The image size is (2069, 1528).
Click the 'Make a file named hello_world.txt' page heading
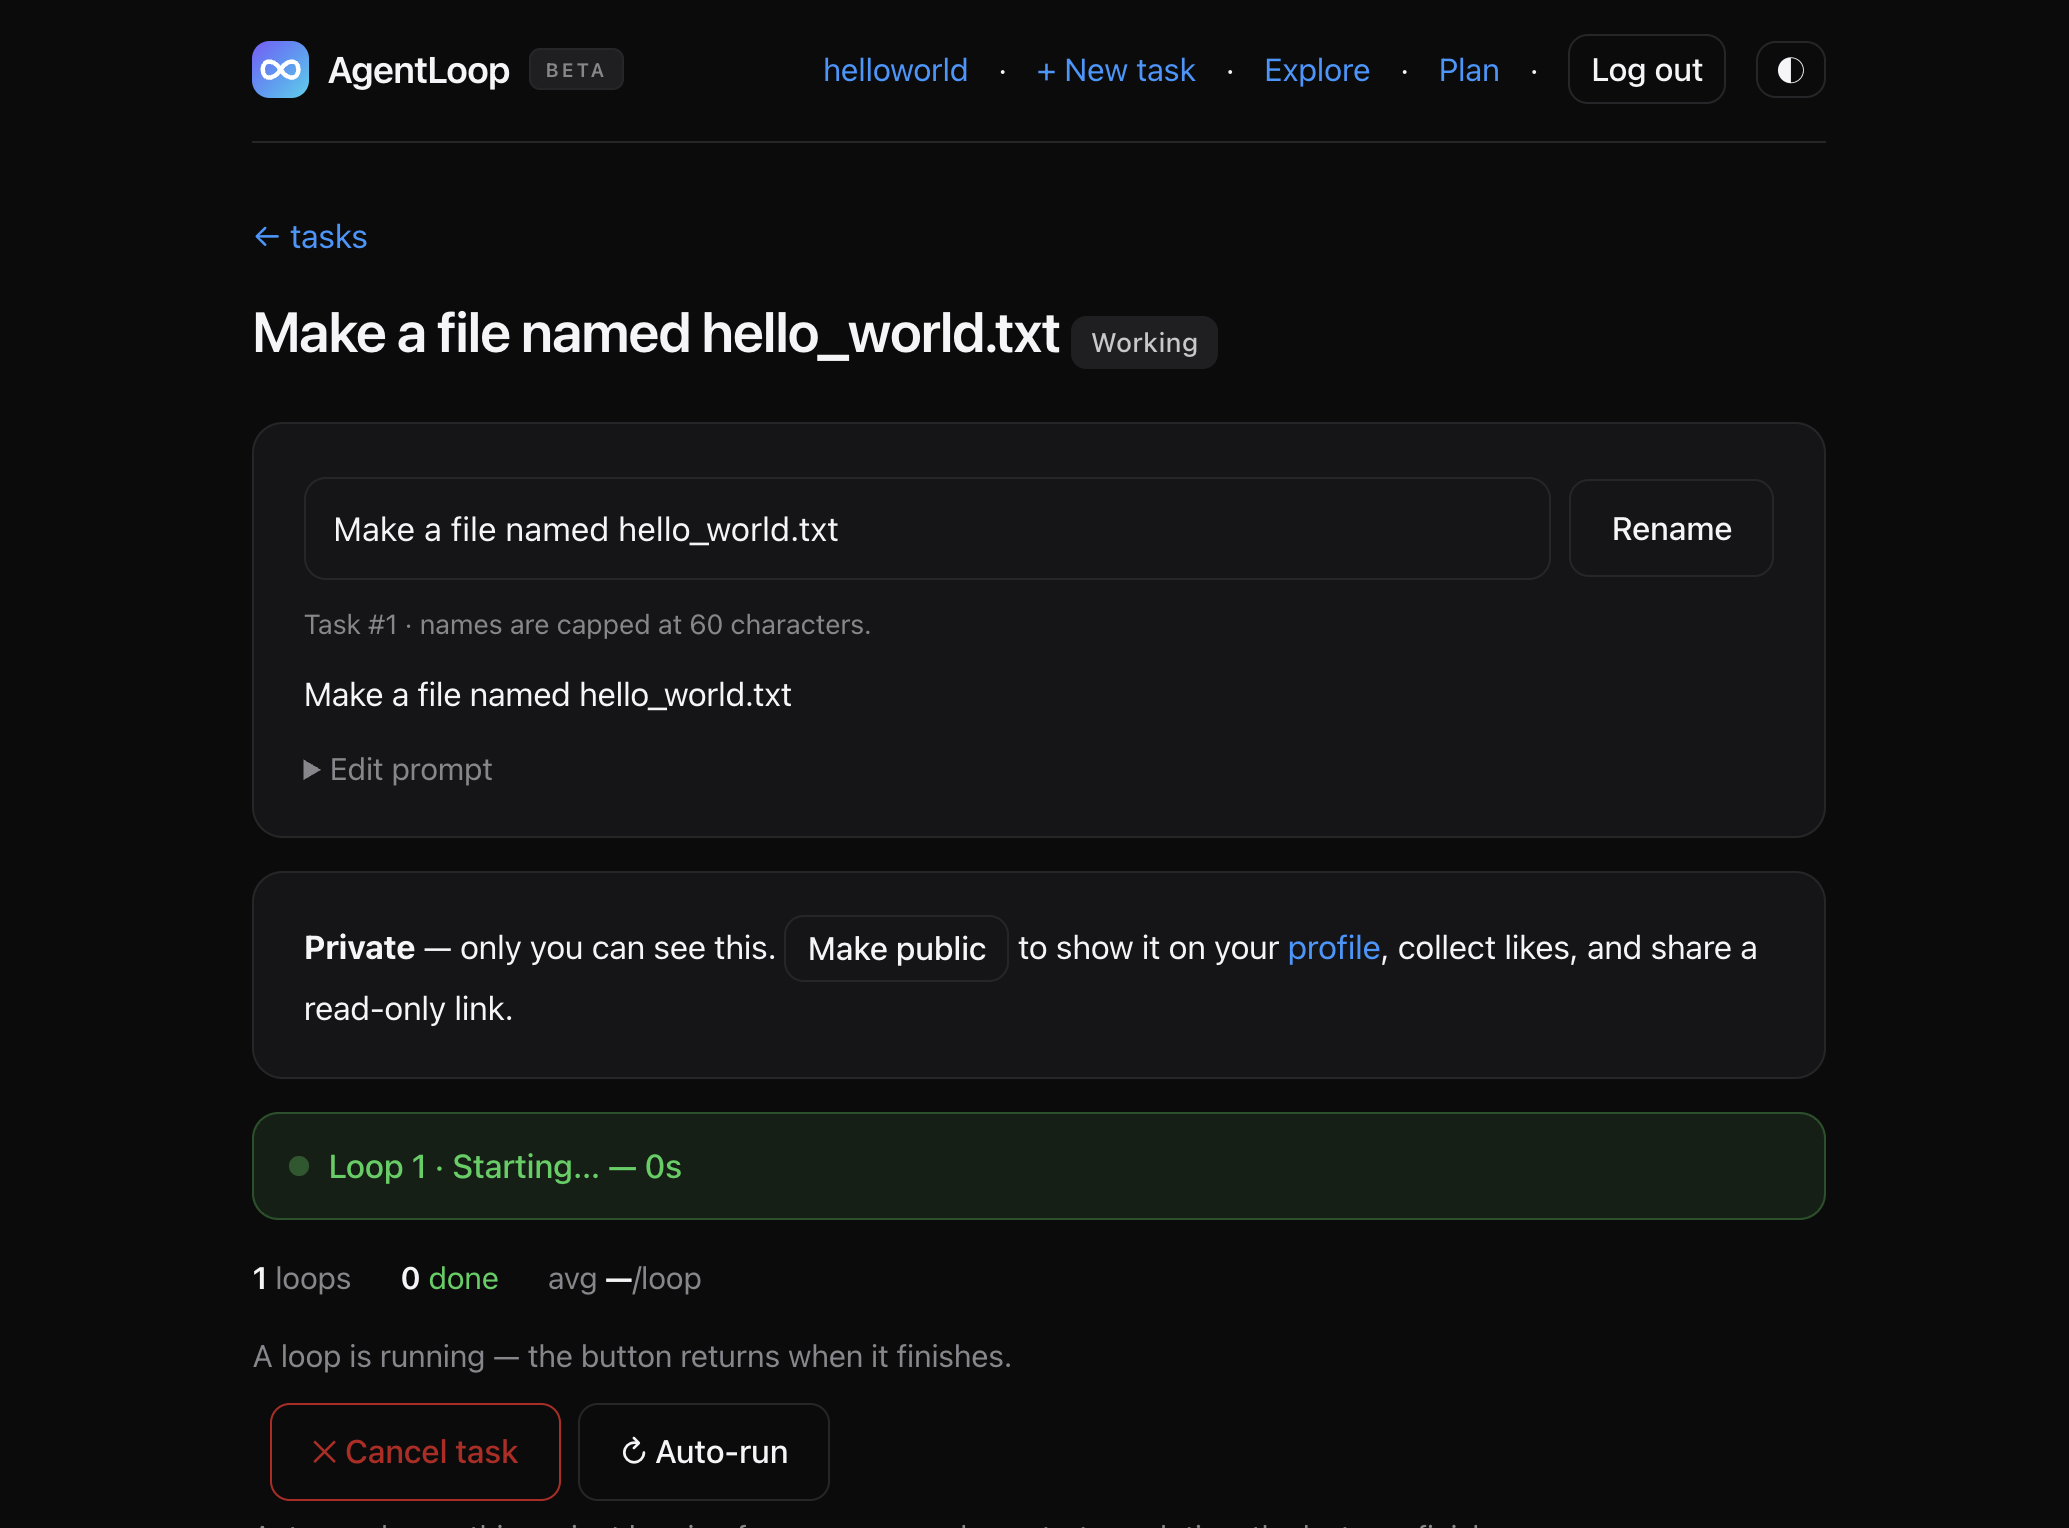(656, 333)
